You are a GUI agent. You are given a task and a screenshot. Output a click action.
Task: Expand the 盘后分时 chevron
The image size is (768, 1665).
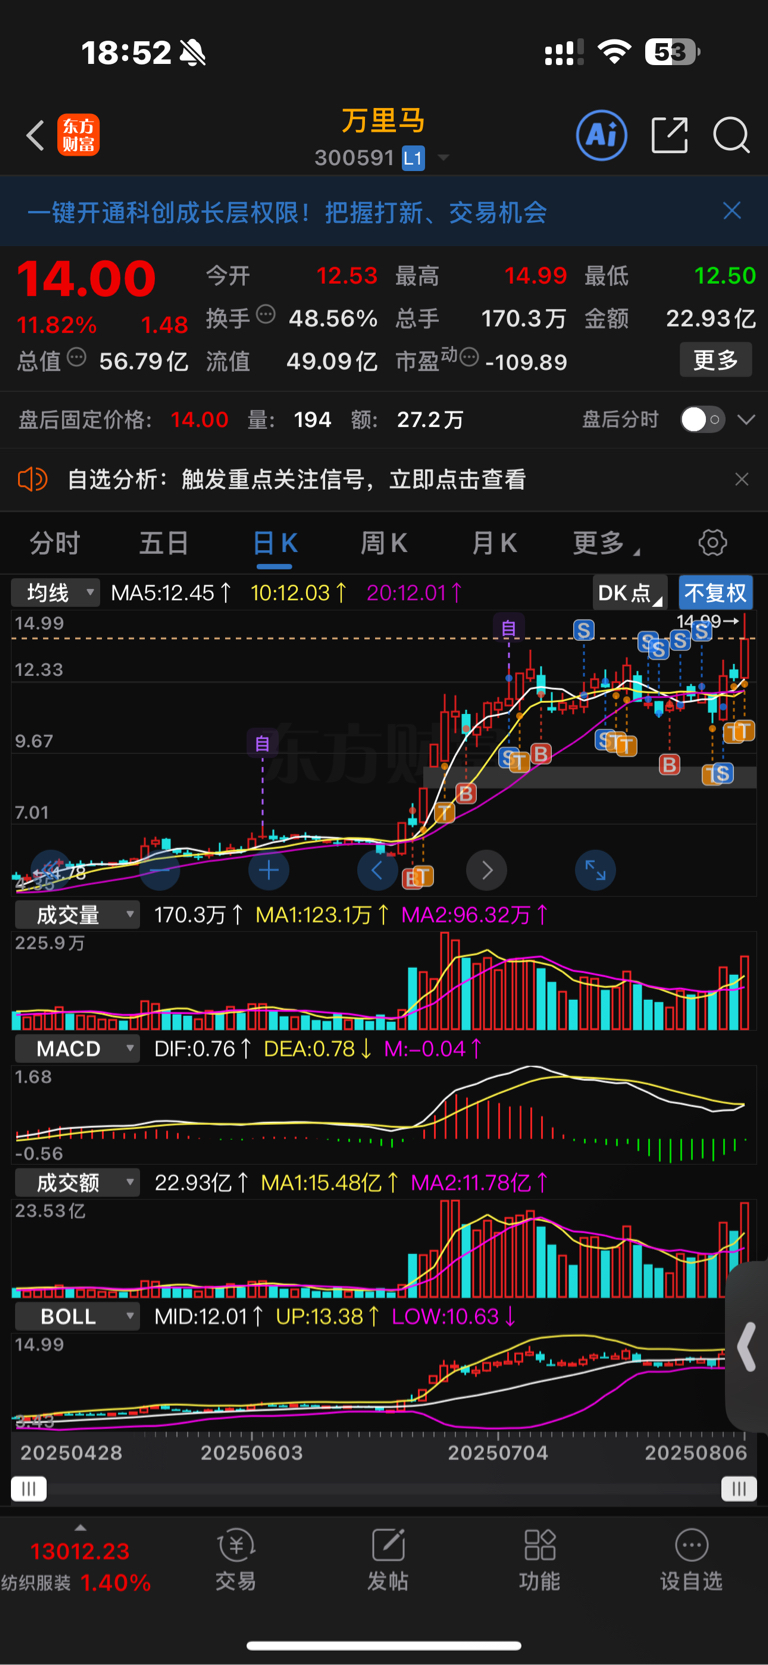coord(746,419)
